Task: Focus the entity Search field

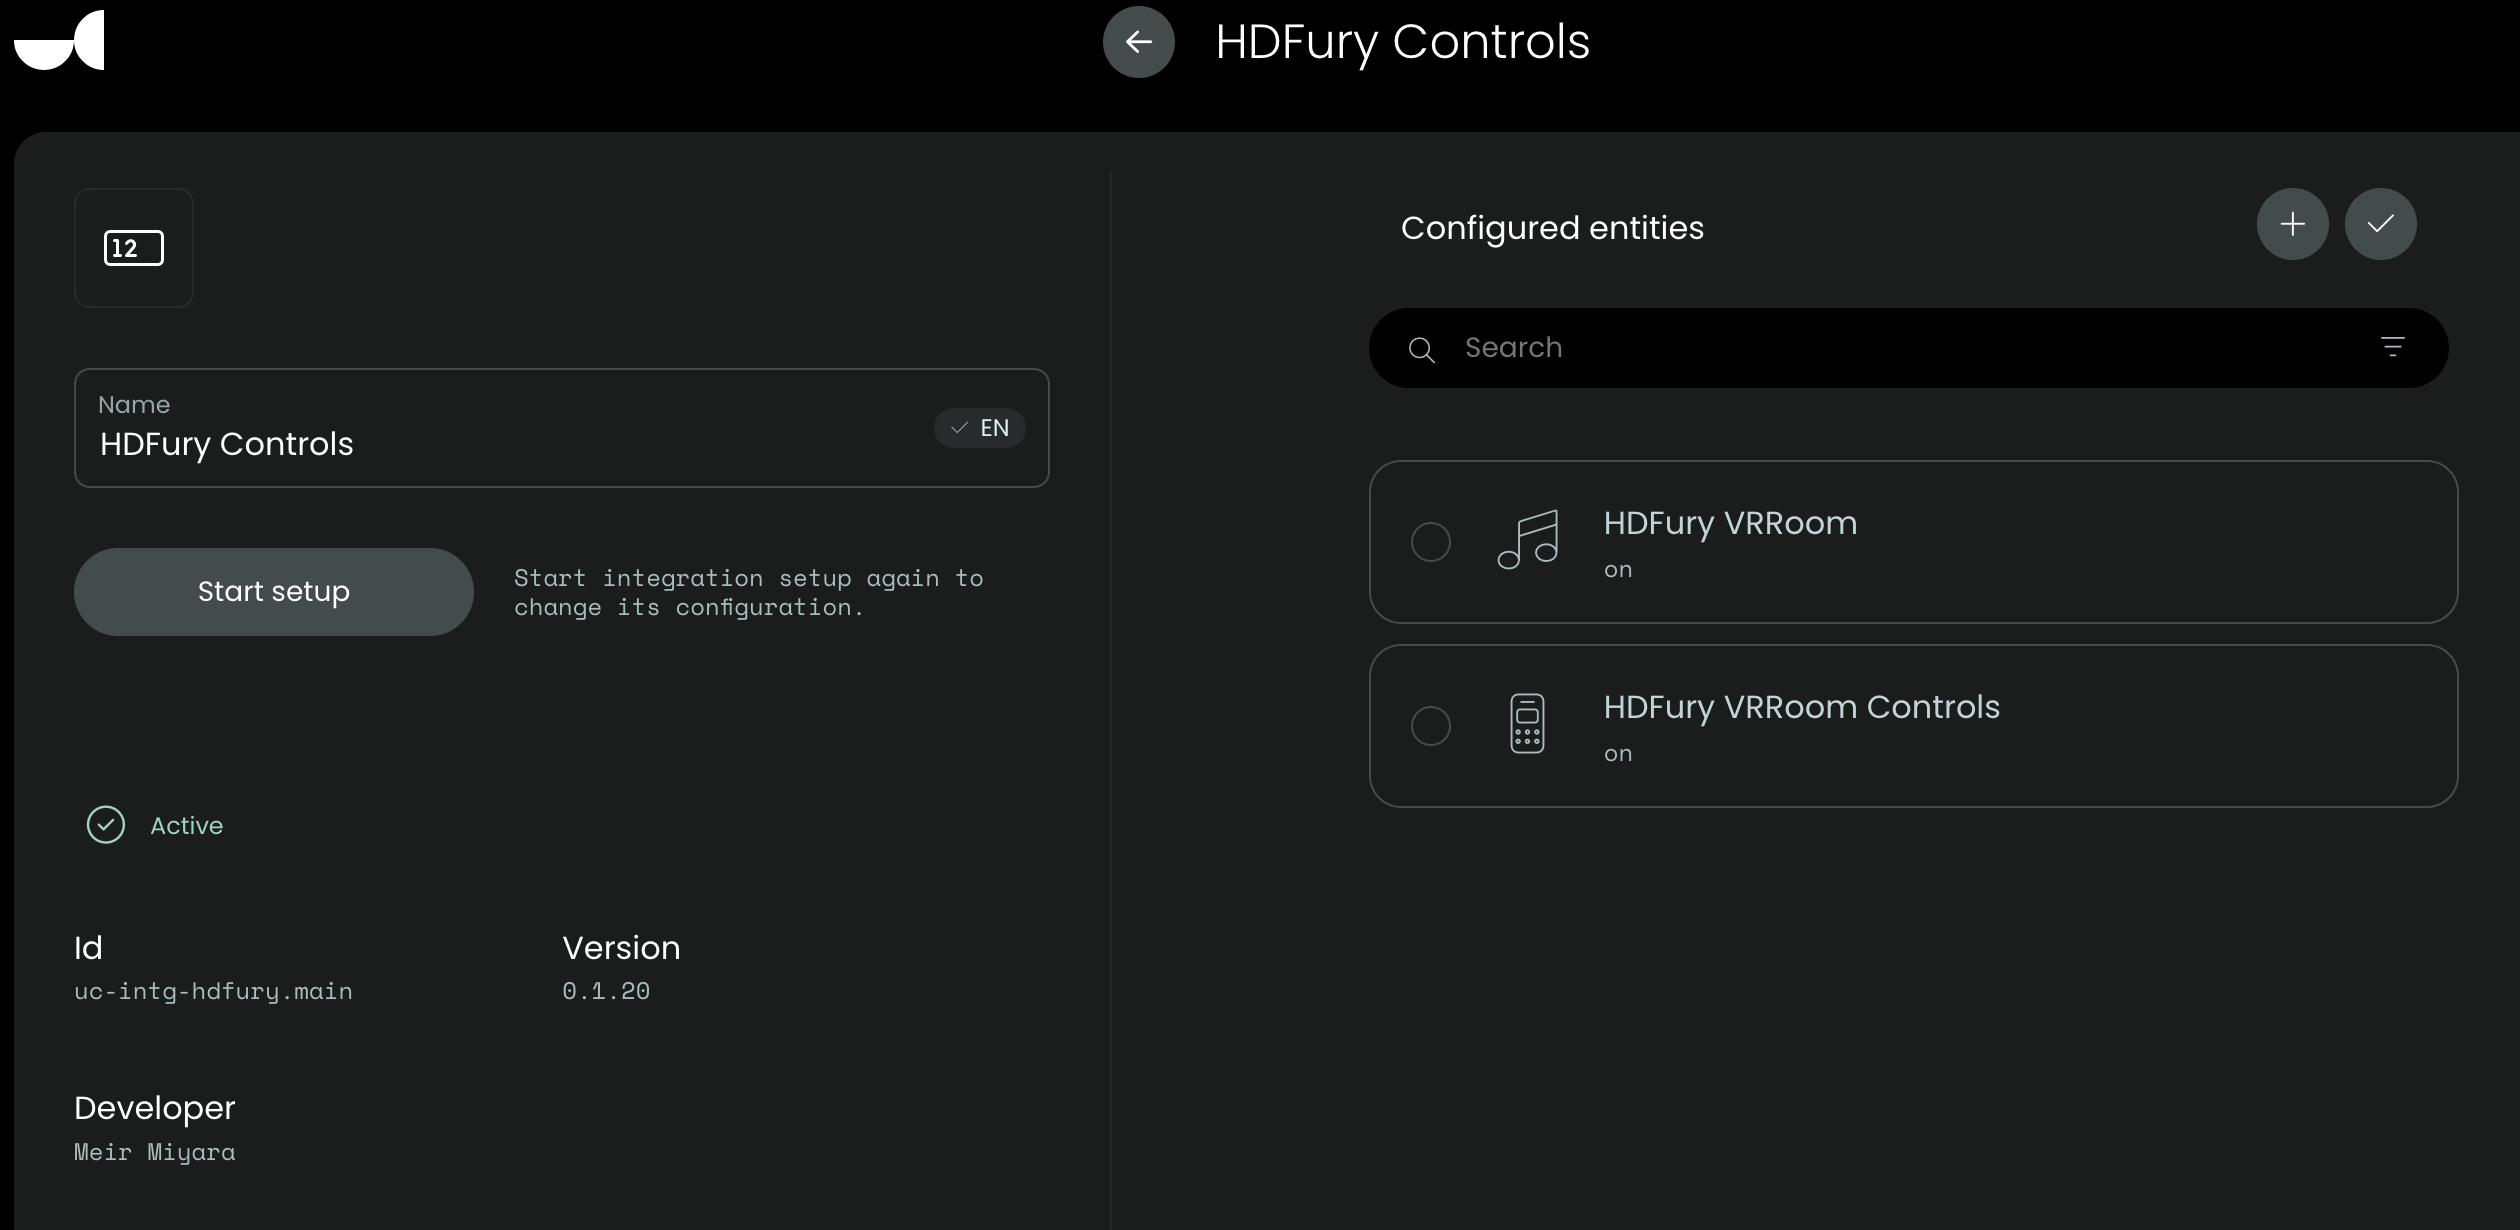Action: pyautogui.click(x=1900, y=348)
